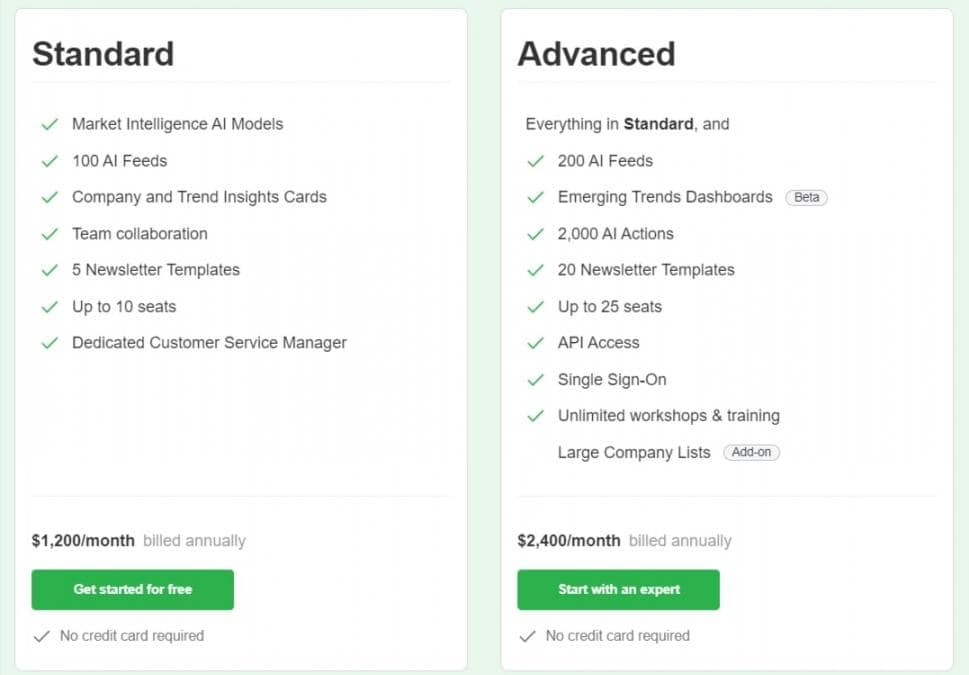Click checkmark beside 100 AI Feeds
Screen dimensions: 969x675
49,161
